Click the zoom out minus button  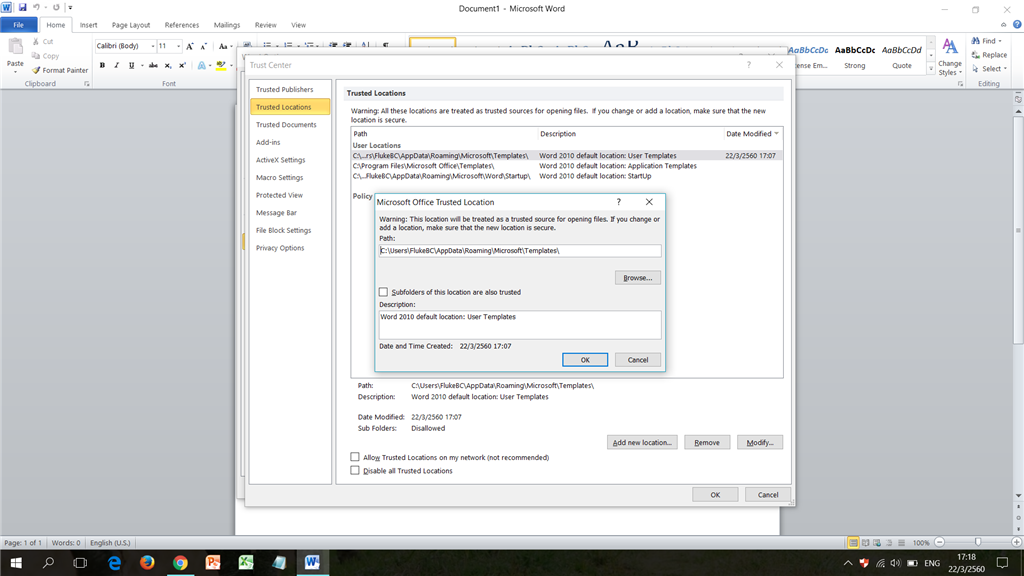point(939,543)
